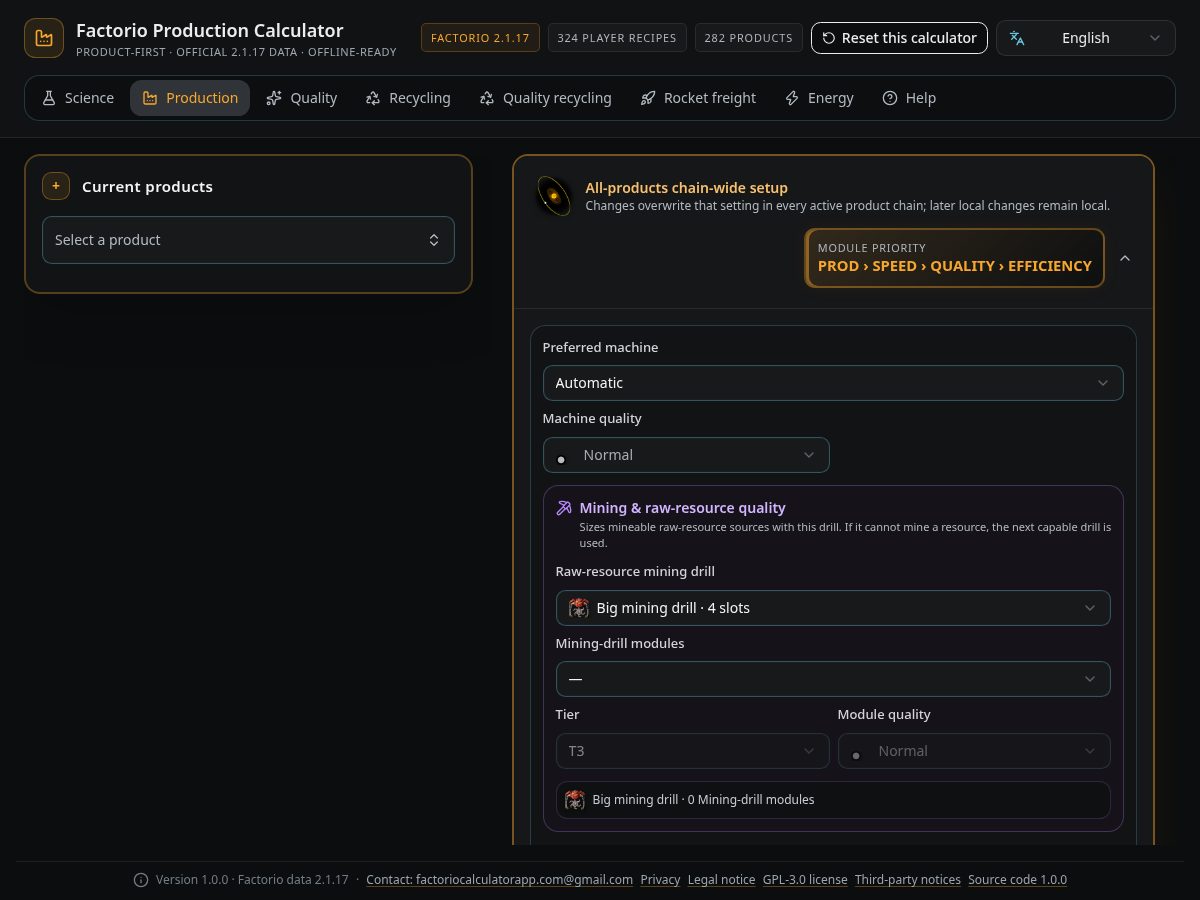Open the Raw-resource mining drill dropdown
The image size is (1200, 900).
point(833,608)
